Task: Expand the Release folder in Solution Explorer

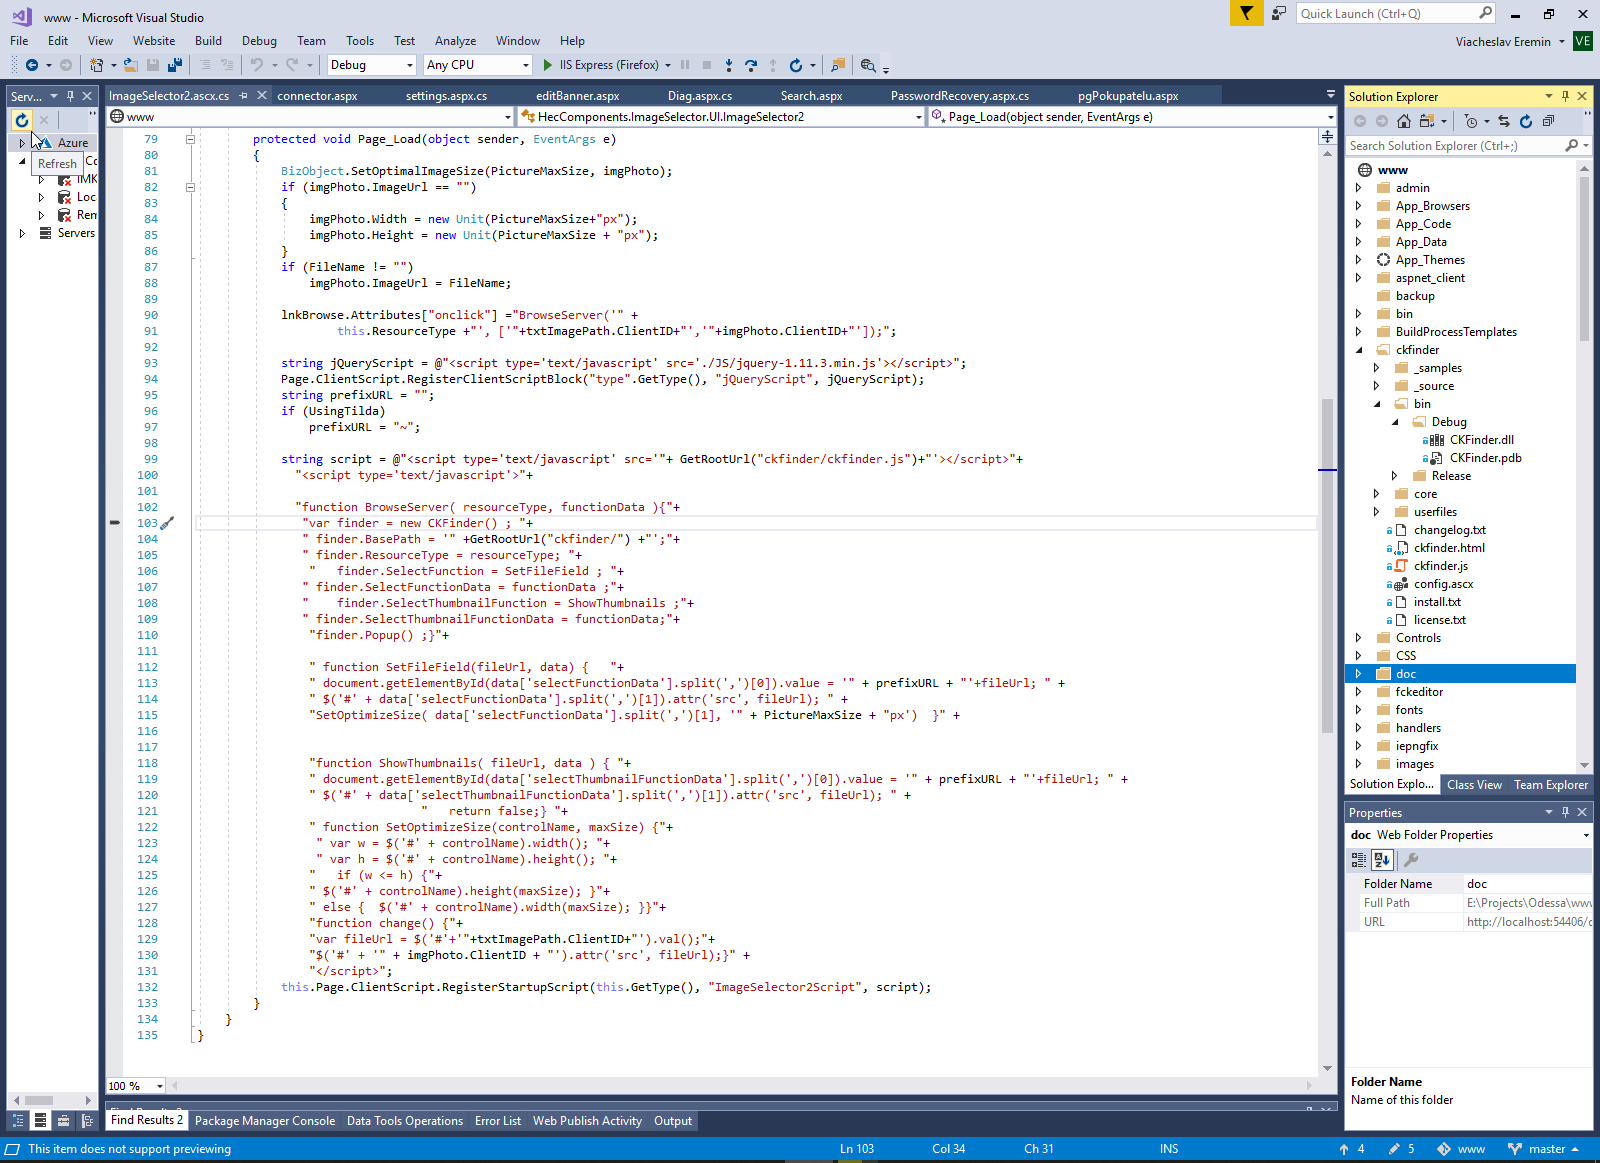Action: pyautogui.click(x=1394, y=476)
